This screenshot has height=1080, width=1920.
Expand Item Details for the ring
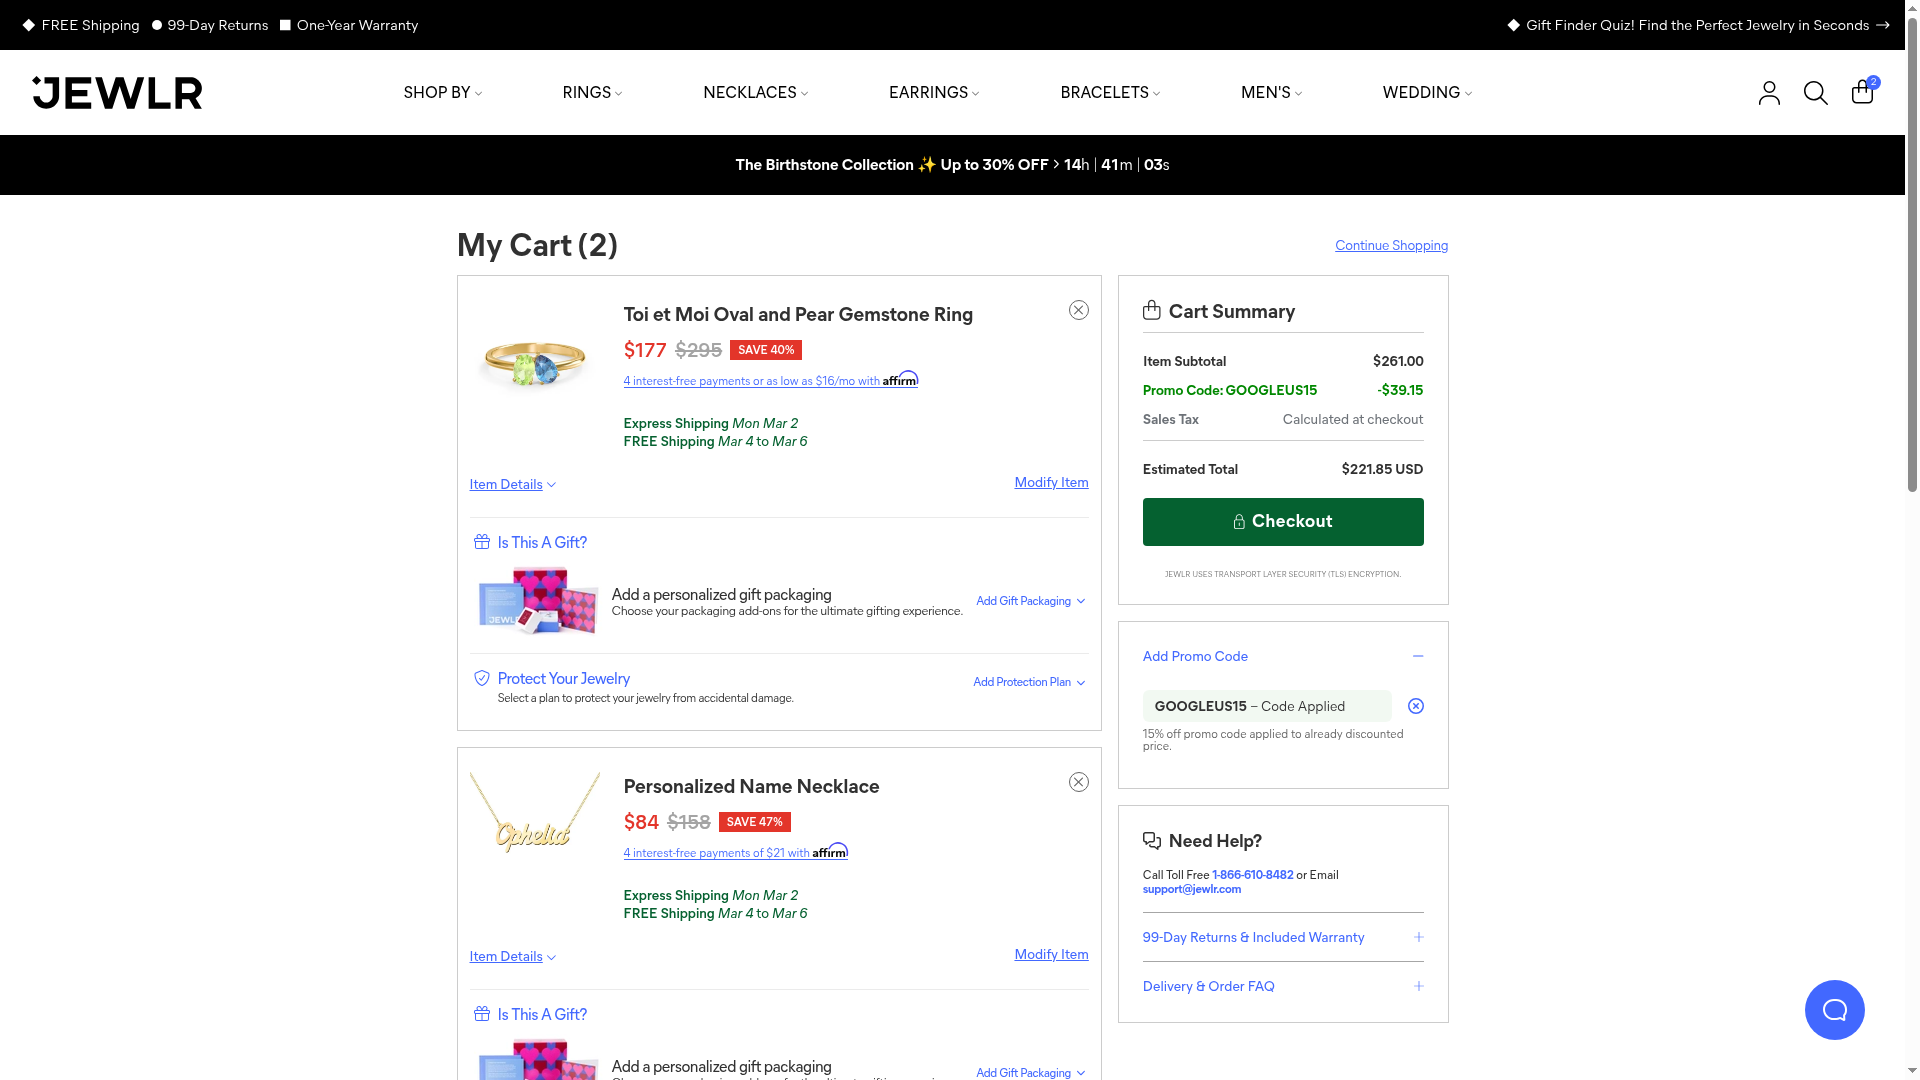(x=512, y=485)
